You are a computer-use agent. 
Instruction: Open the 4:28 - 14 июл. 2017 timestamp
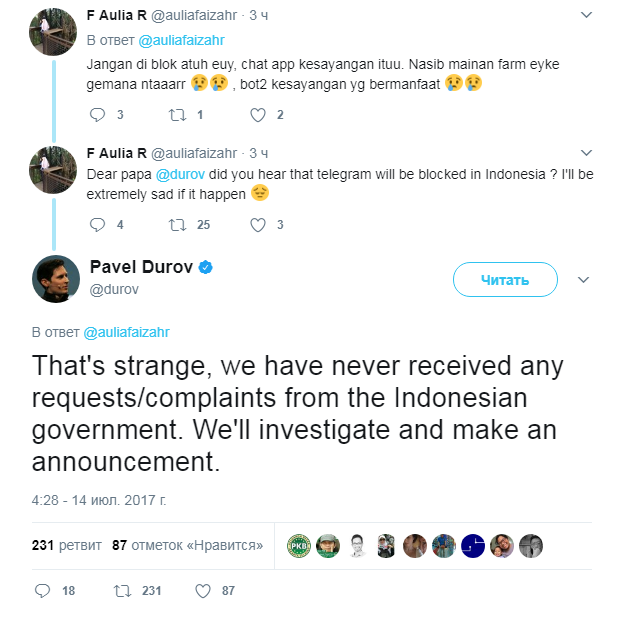97,496
